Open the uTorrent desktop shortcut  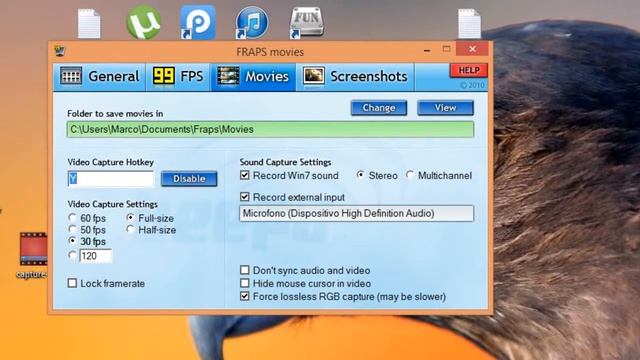pos(143,22)
